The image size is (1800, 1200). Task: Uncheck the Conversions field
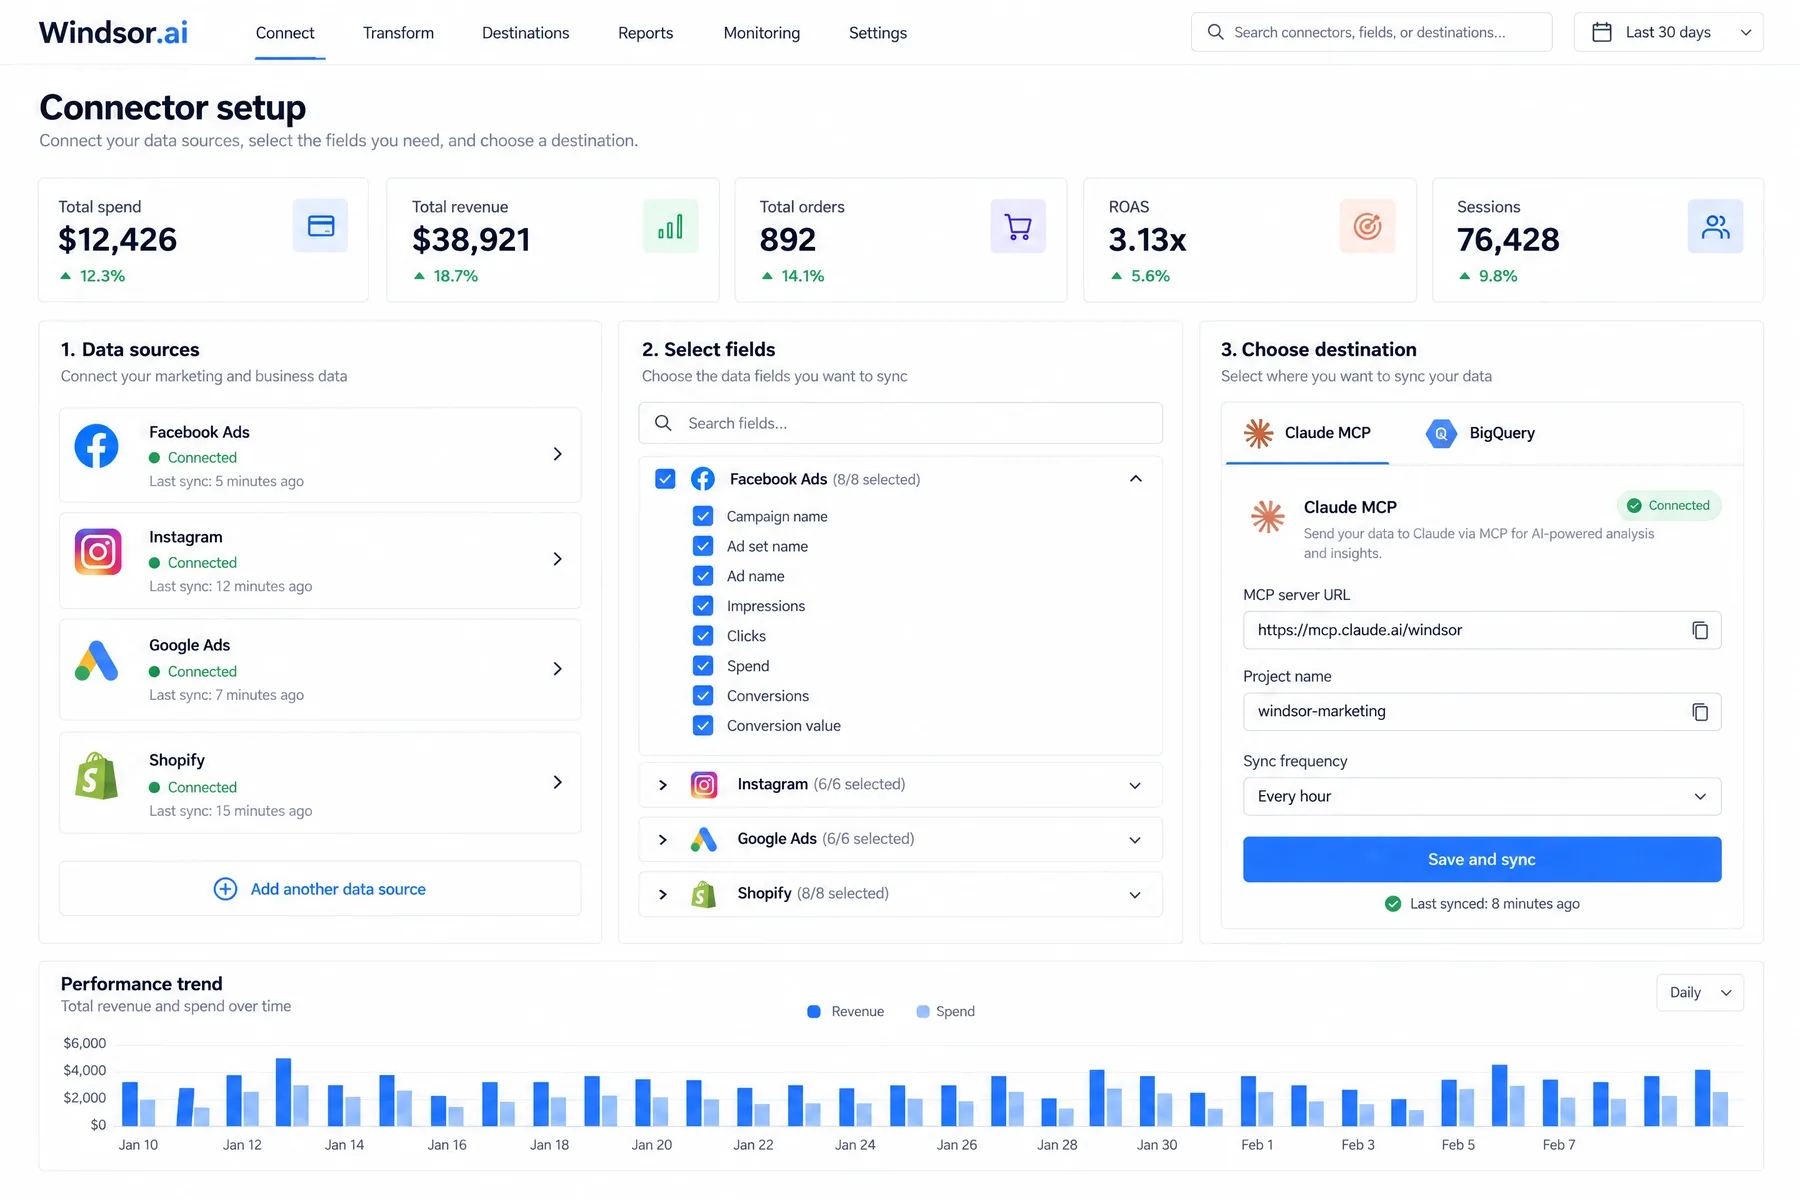point(703,696)
